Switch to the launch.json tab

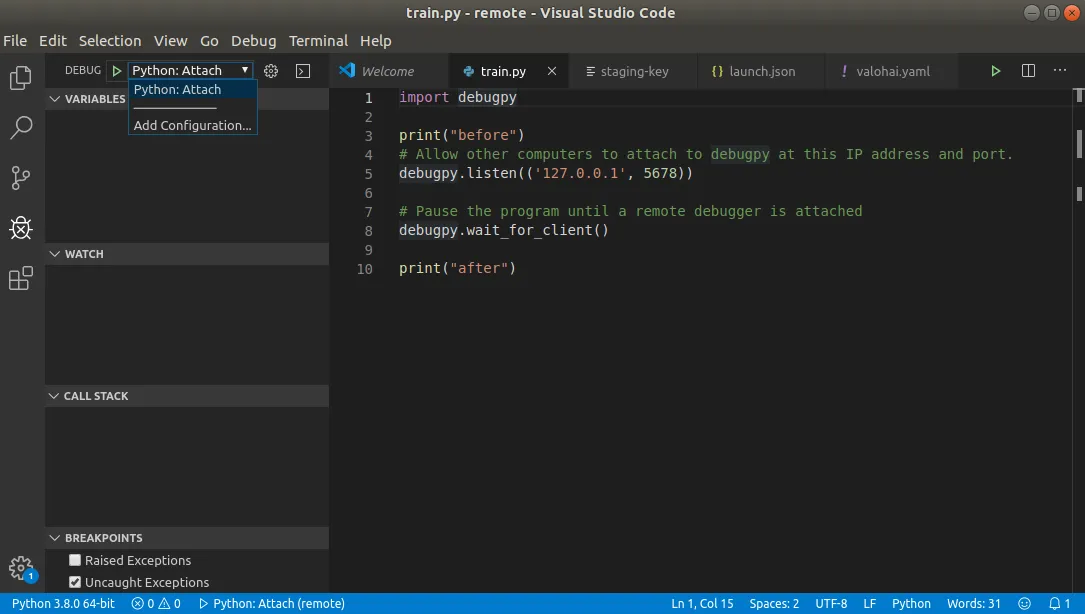[762, 71]
